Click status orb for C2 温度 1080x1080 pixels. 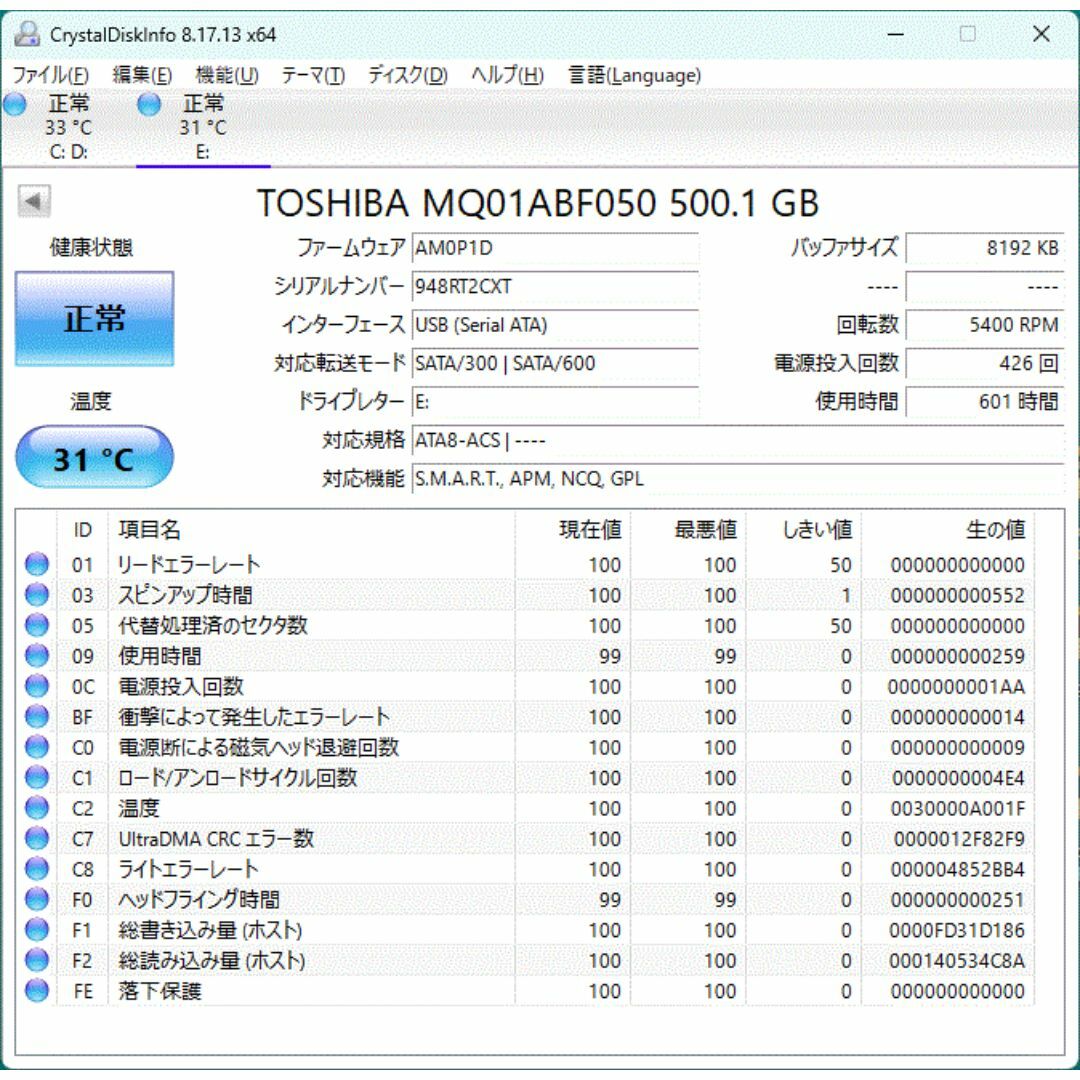tap(37, 808)
